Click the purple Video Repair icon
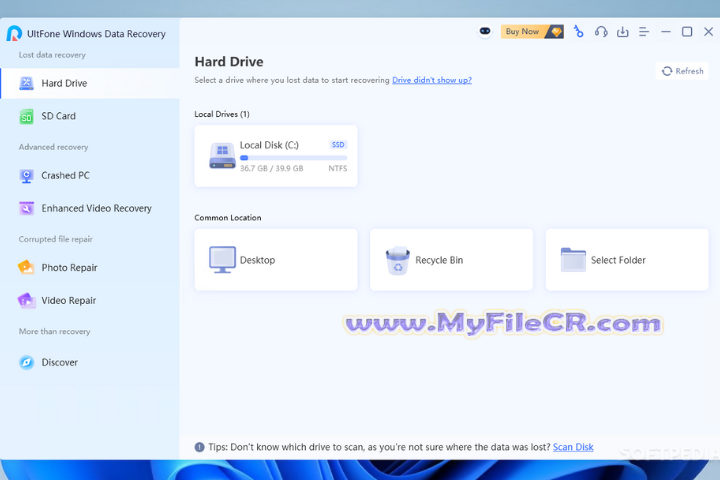 [26, 301]
